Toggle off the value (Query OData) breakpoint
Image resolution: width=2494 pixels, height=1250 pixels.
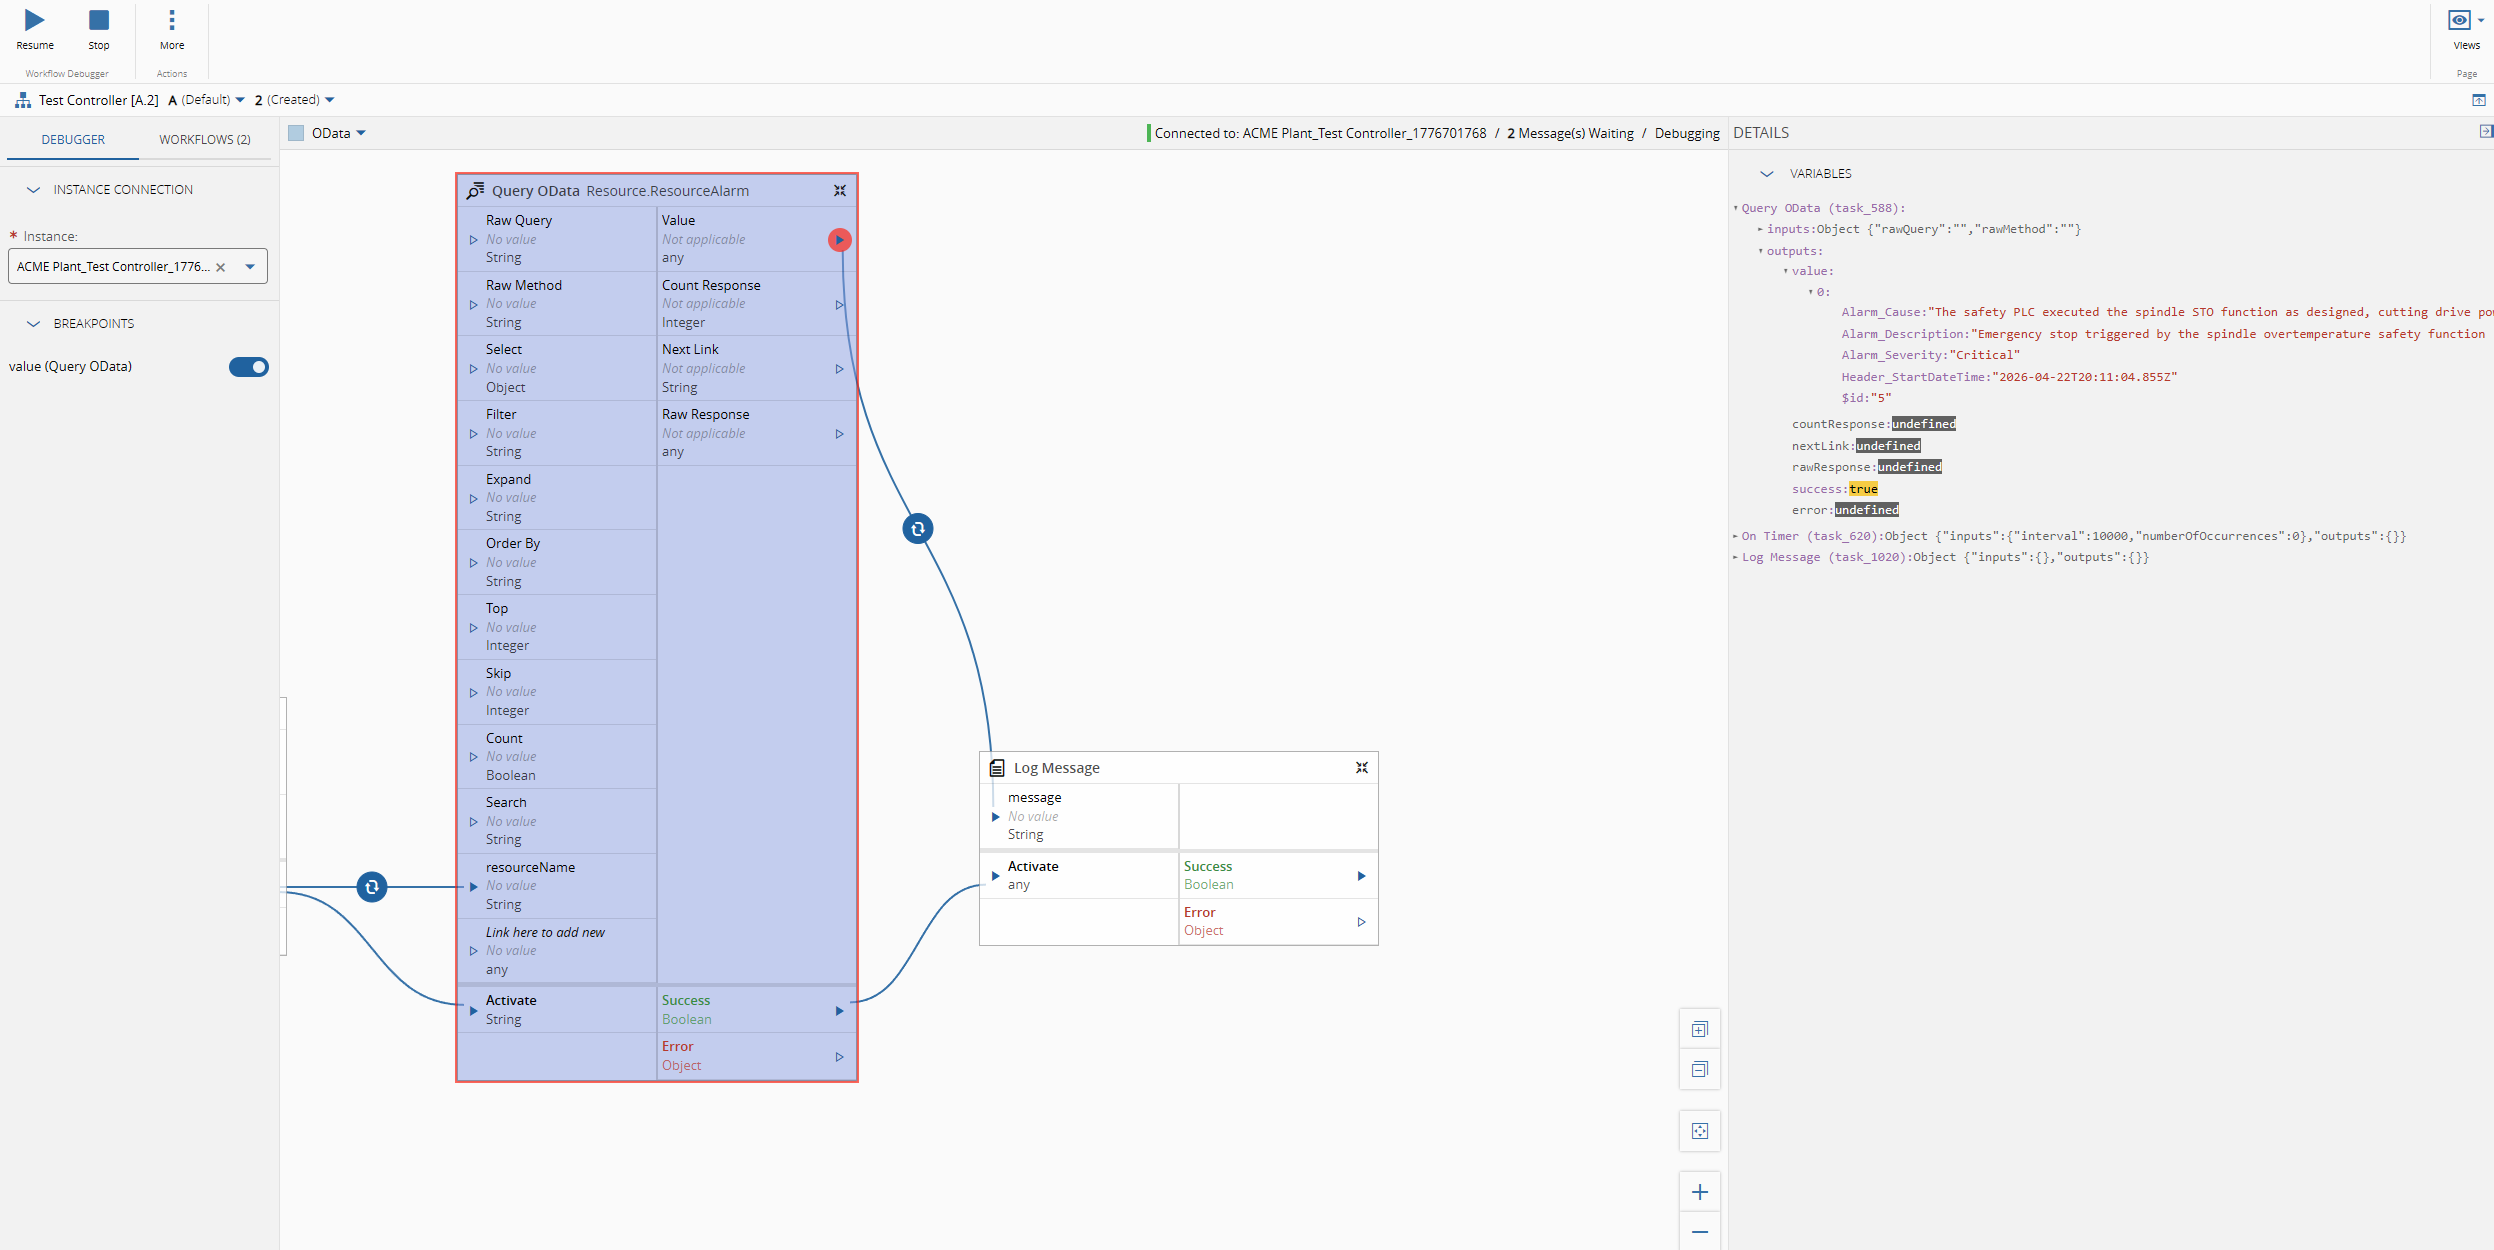click(x=249, y=366)
